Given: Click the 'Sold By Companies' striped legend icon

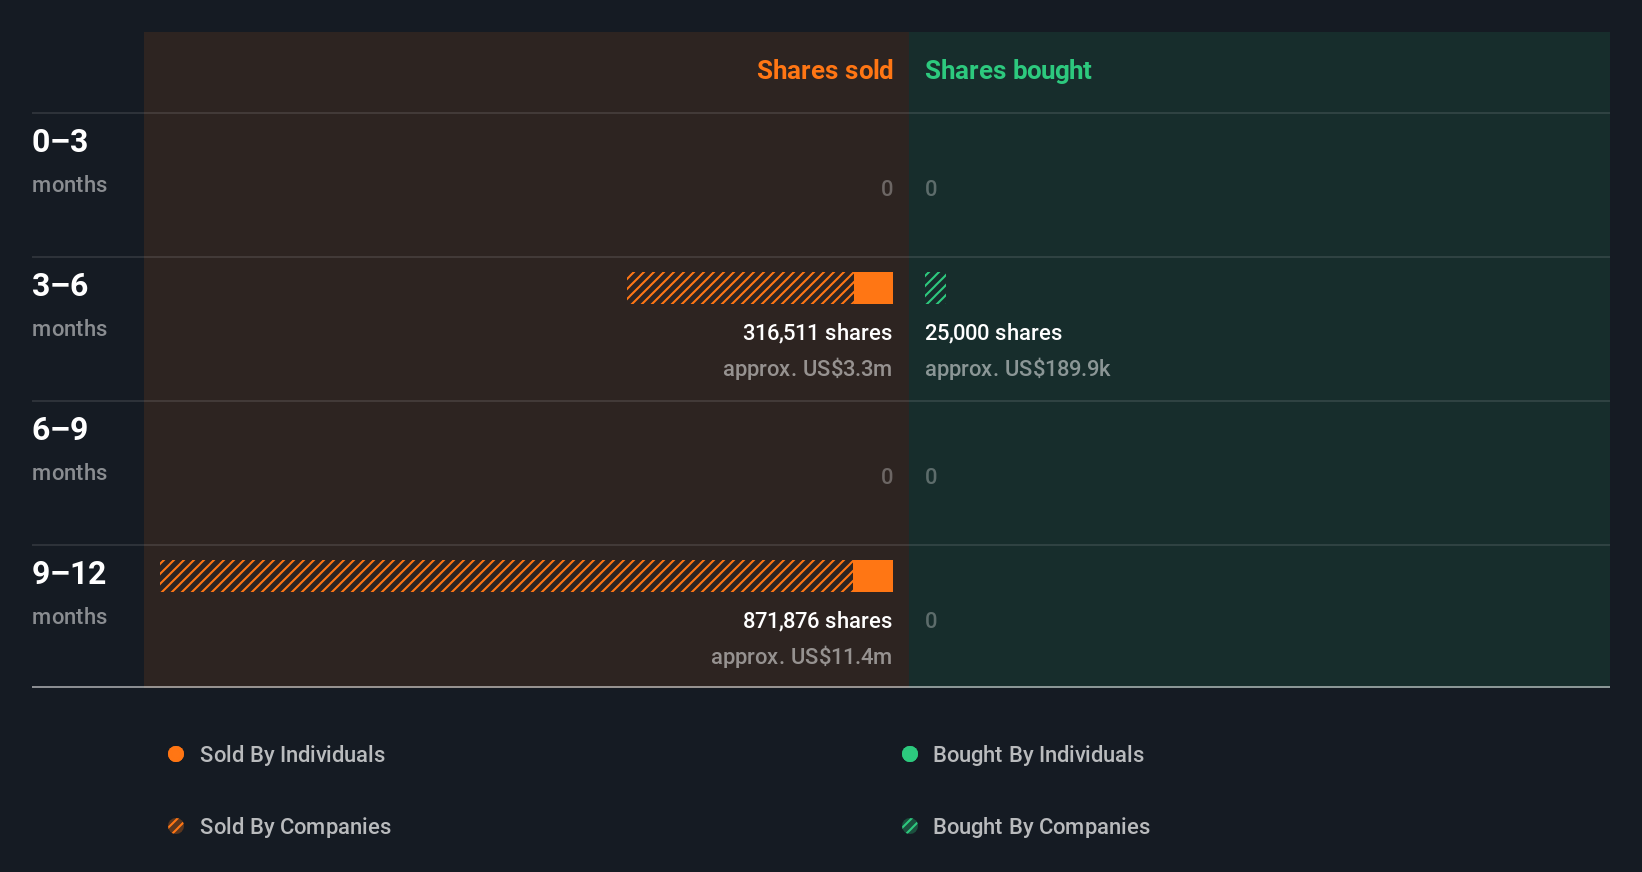Looking at the screenshot, I should pos(176,826).
